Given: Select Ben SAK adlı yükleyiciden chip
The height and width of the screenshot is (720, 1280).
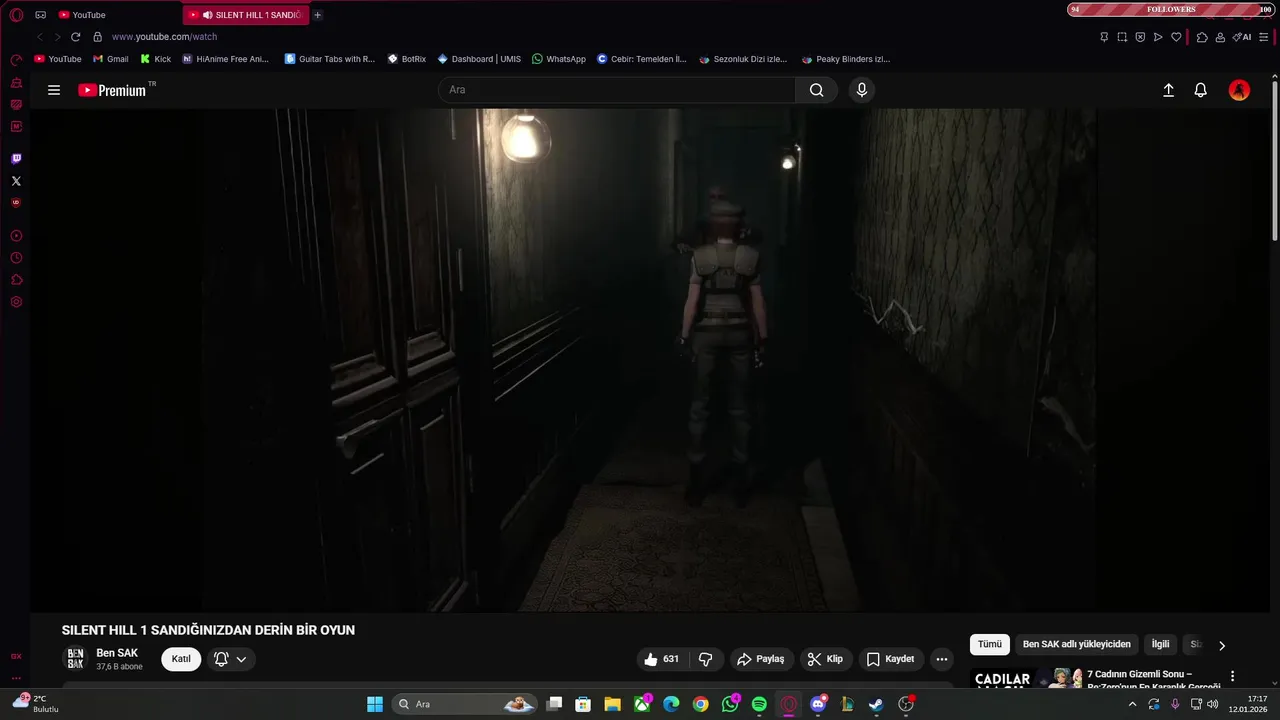Looking at the screenshot, I should 1076,645.
